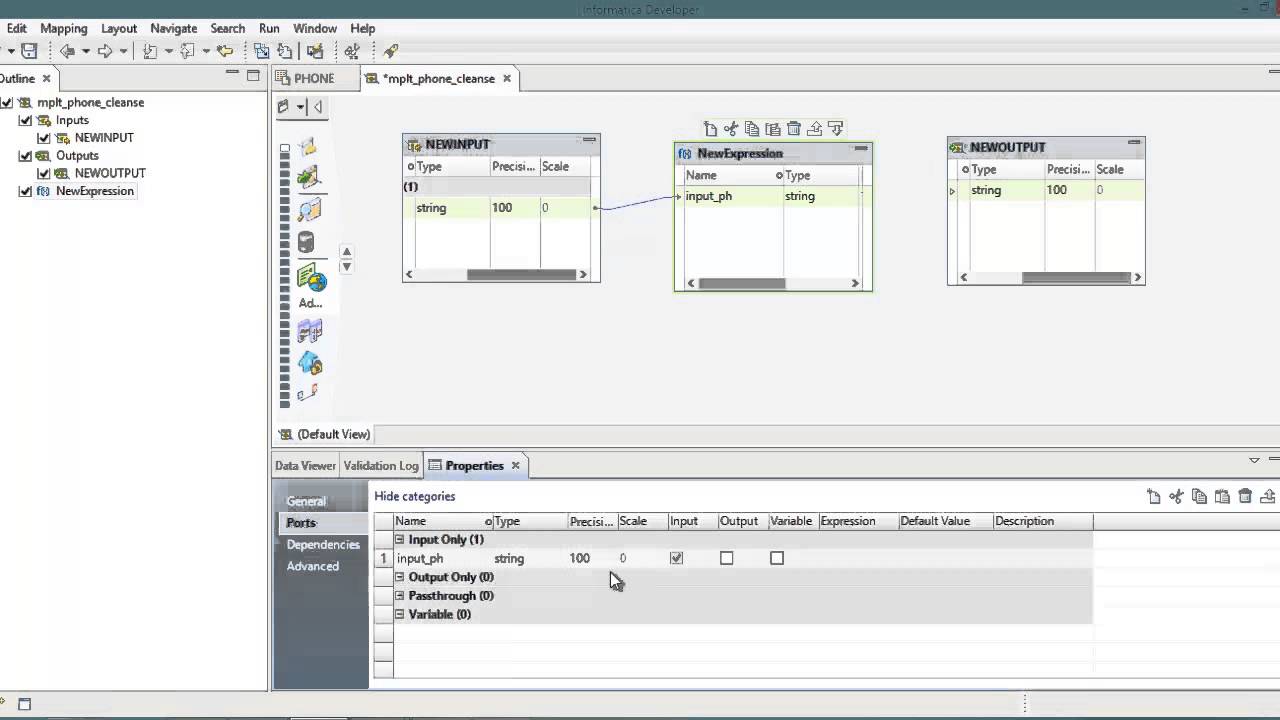Toggle the NEWINPUT checkbox in Outline
Screen dimensions: 1280x720
coord(44,138)
